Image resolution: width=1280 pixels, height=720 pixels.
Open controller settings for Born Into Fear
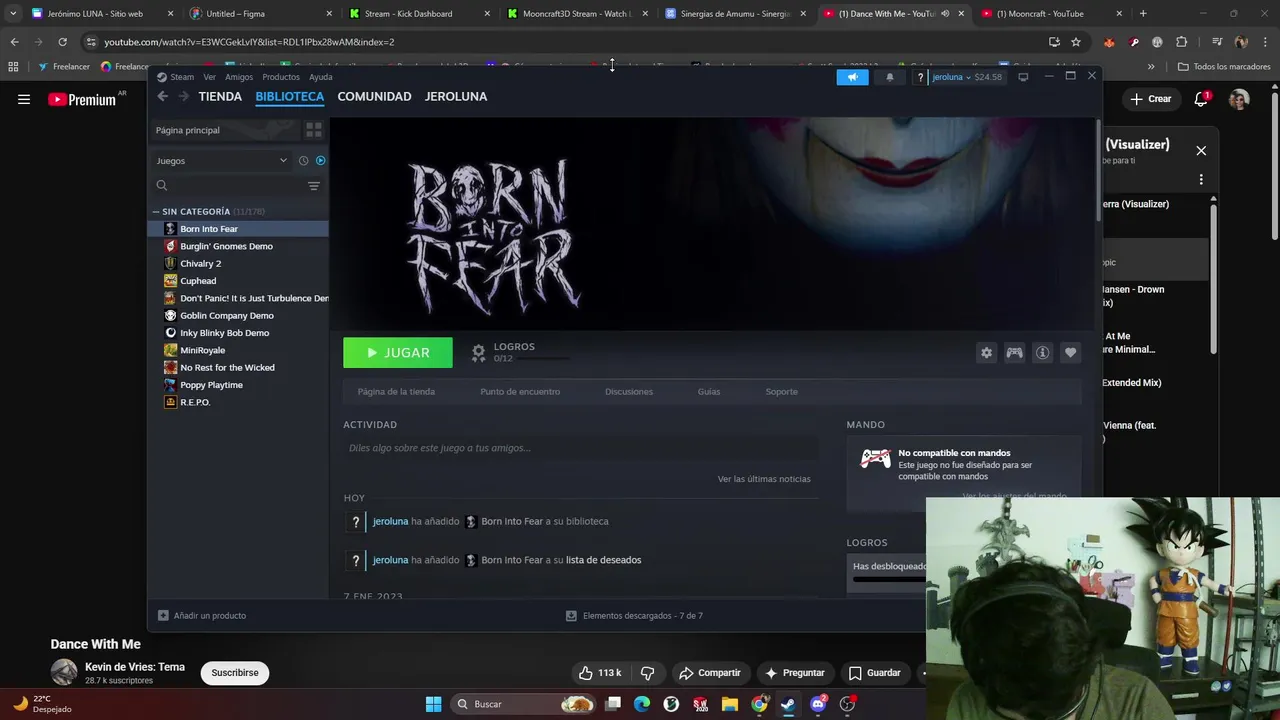click(1014, 353)
